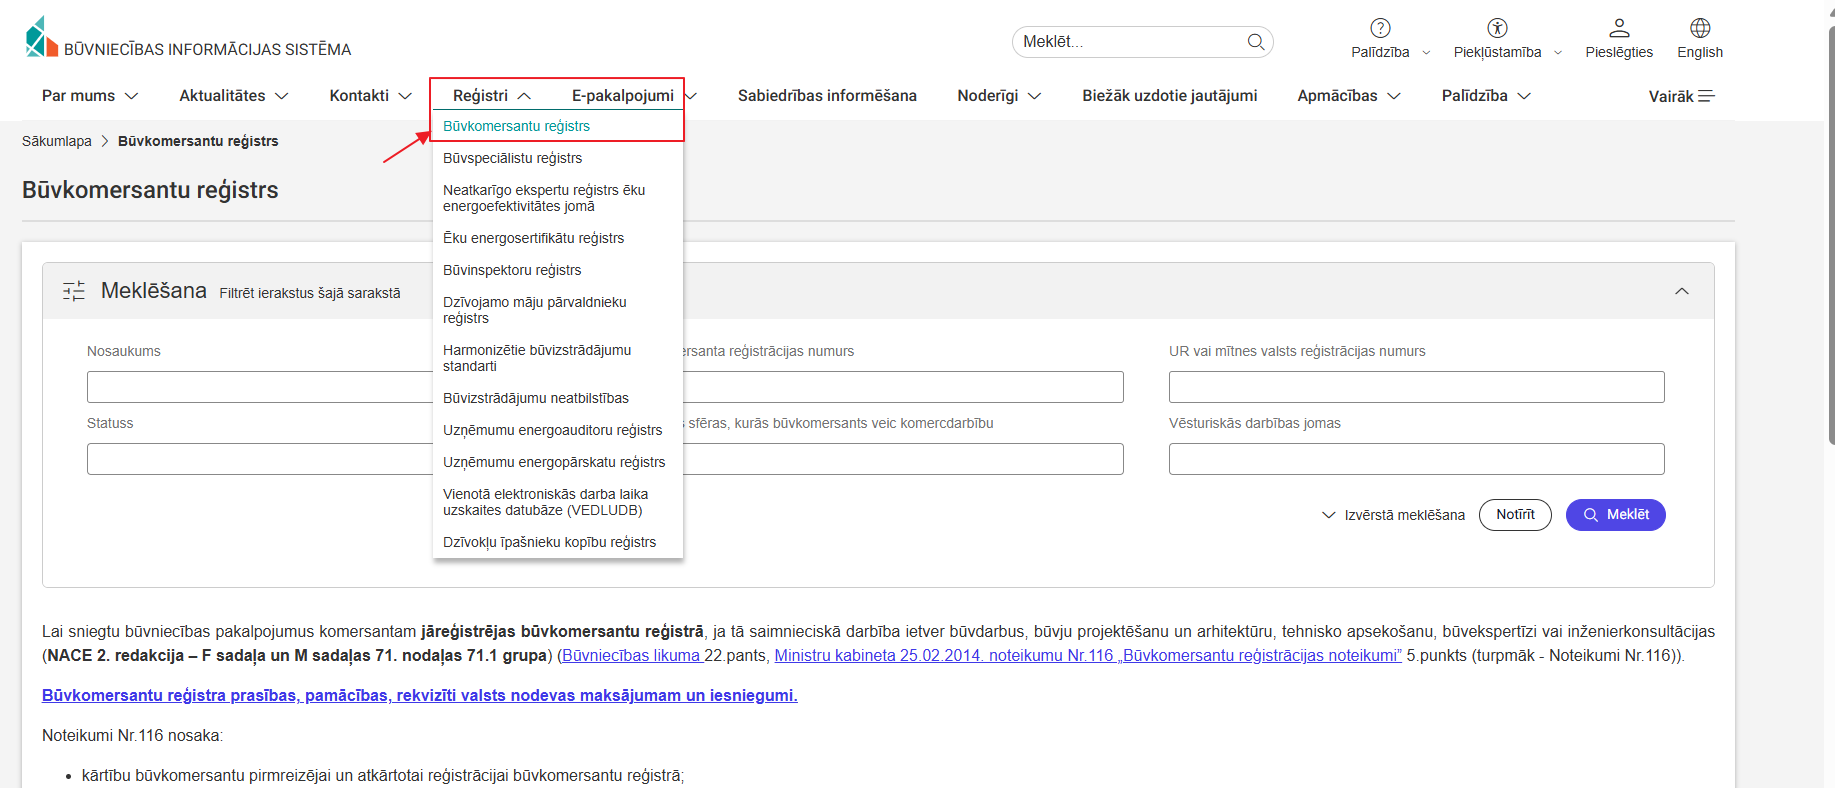
Task: Click the magnifier icon in the search box
Action: [1256, 42]
